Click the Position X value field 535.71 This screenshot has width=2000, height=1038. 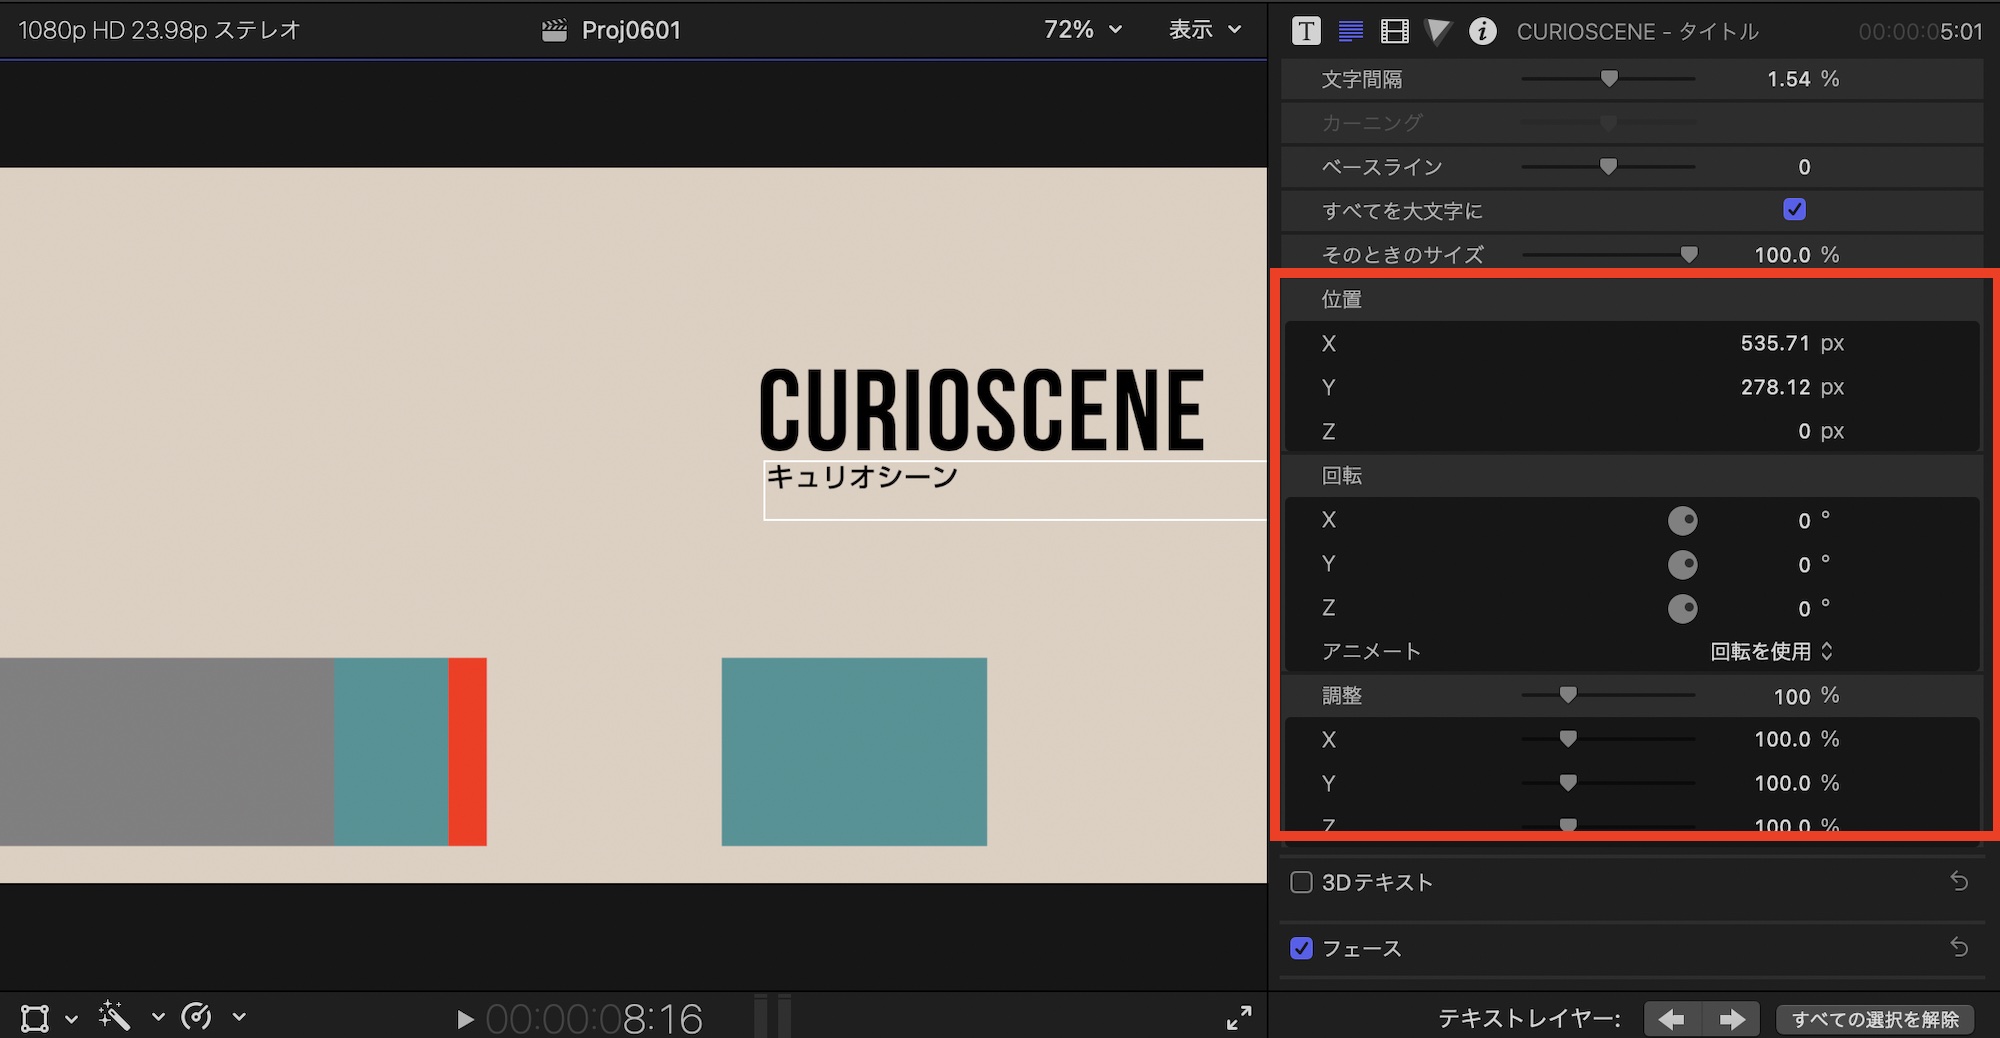[1775, 343]
